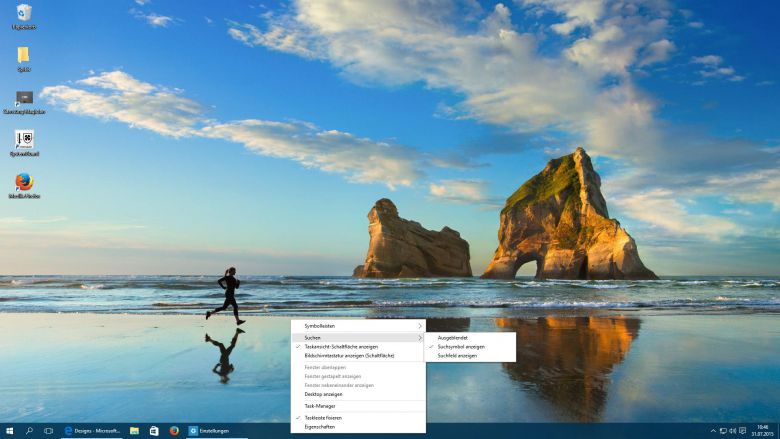780x439 pixels.
Task: Click the volume speaker tray icon
Action: click(x=733, y=431)
